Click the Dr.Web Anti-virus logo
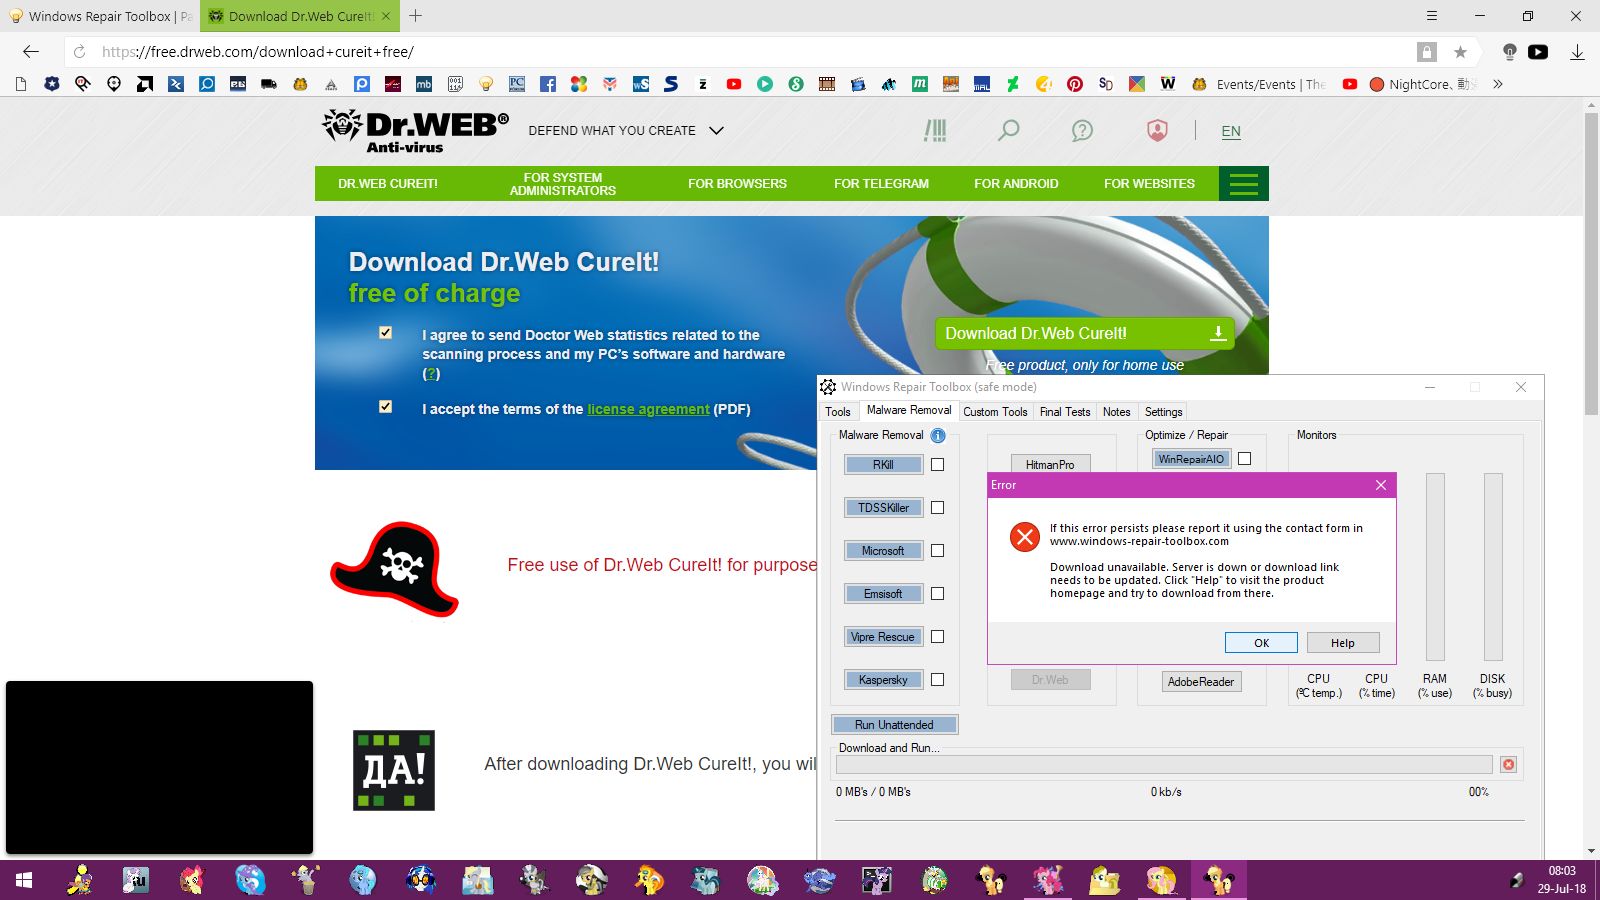This screenshot has width=1600, height=900. pos(415,131)
